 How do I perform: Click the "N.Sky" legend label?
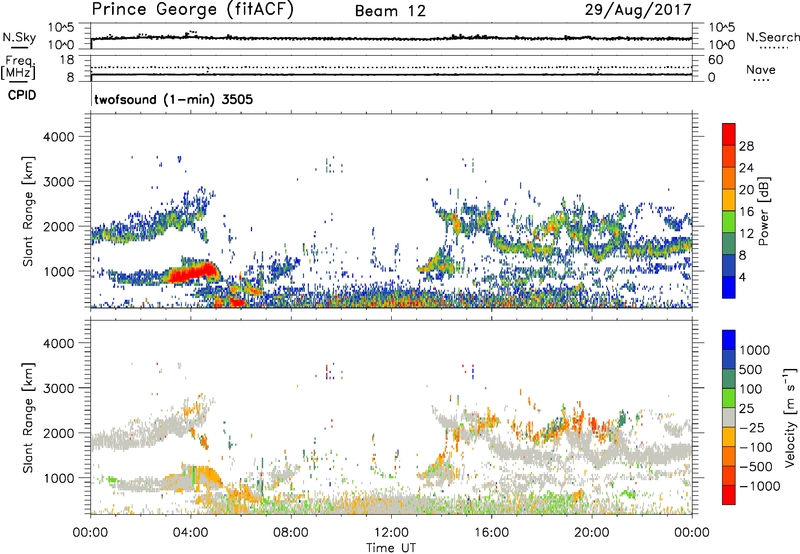tap(19, 37)
